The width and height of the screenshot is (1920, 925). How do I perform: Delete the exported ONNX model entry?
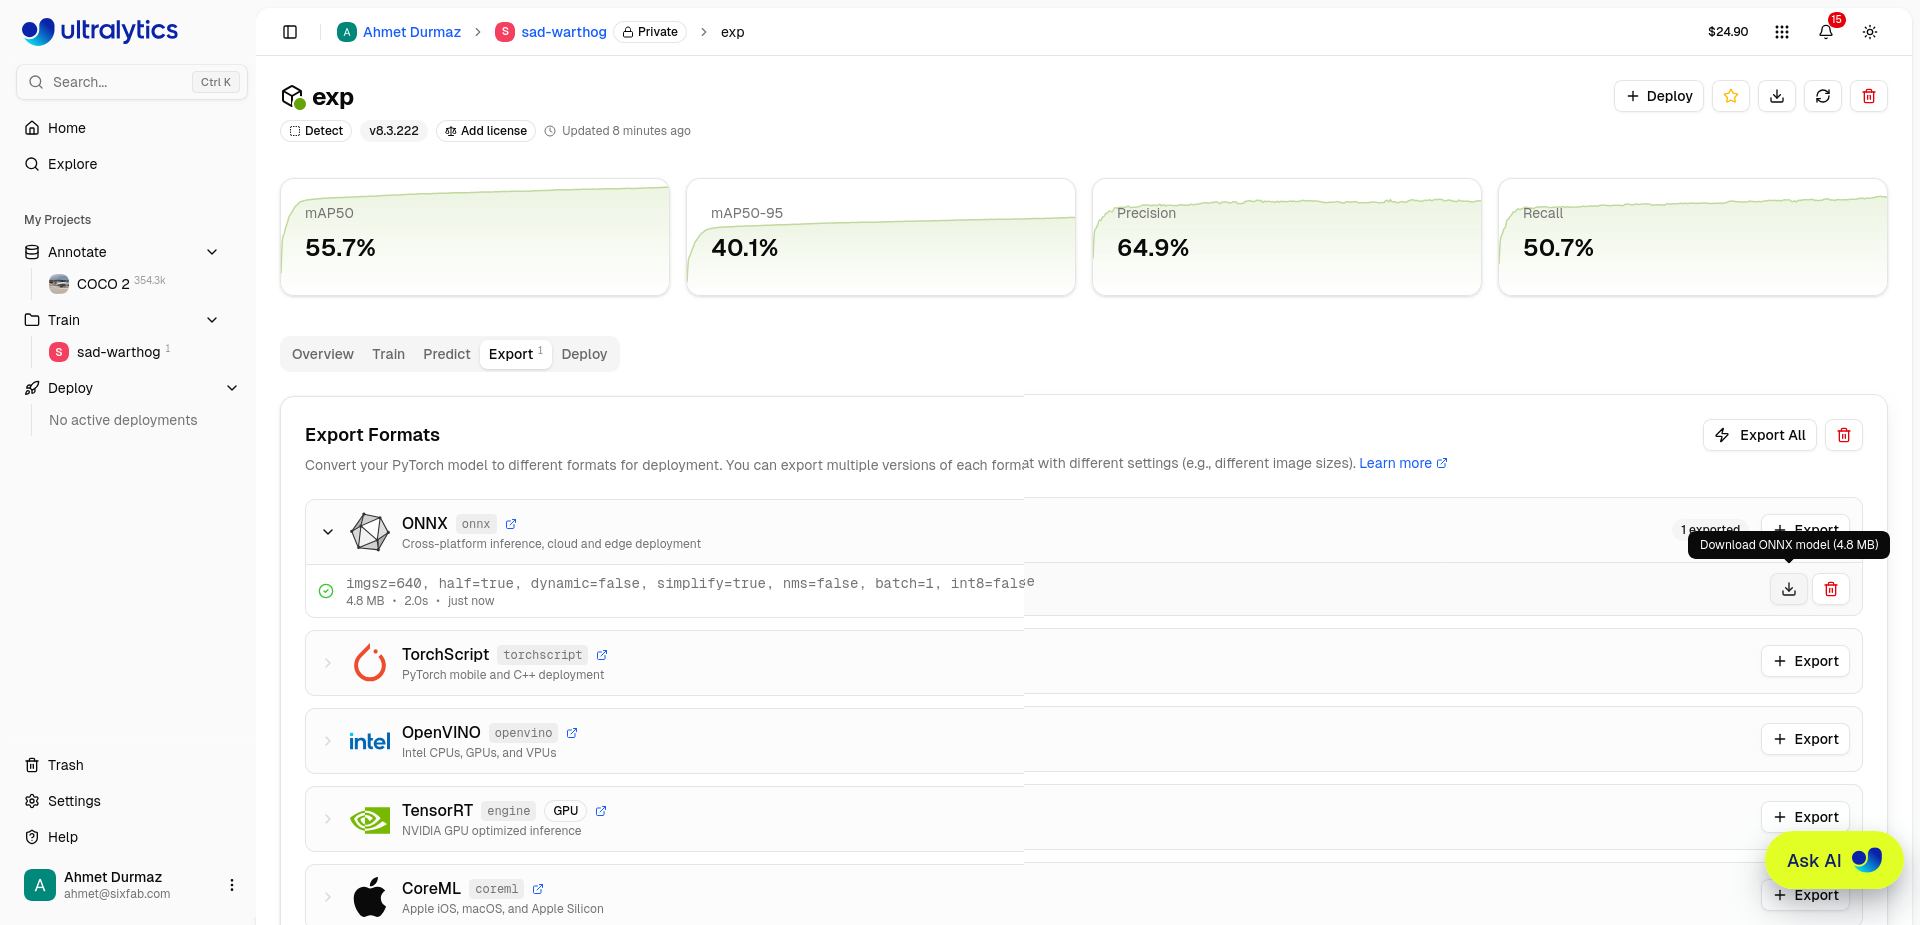tap(1831, 589)
